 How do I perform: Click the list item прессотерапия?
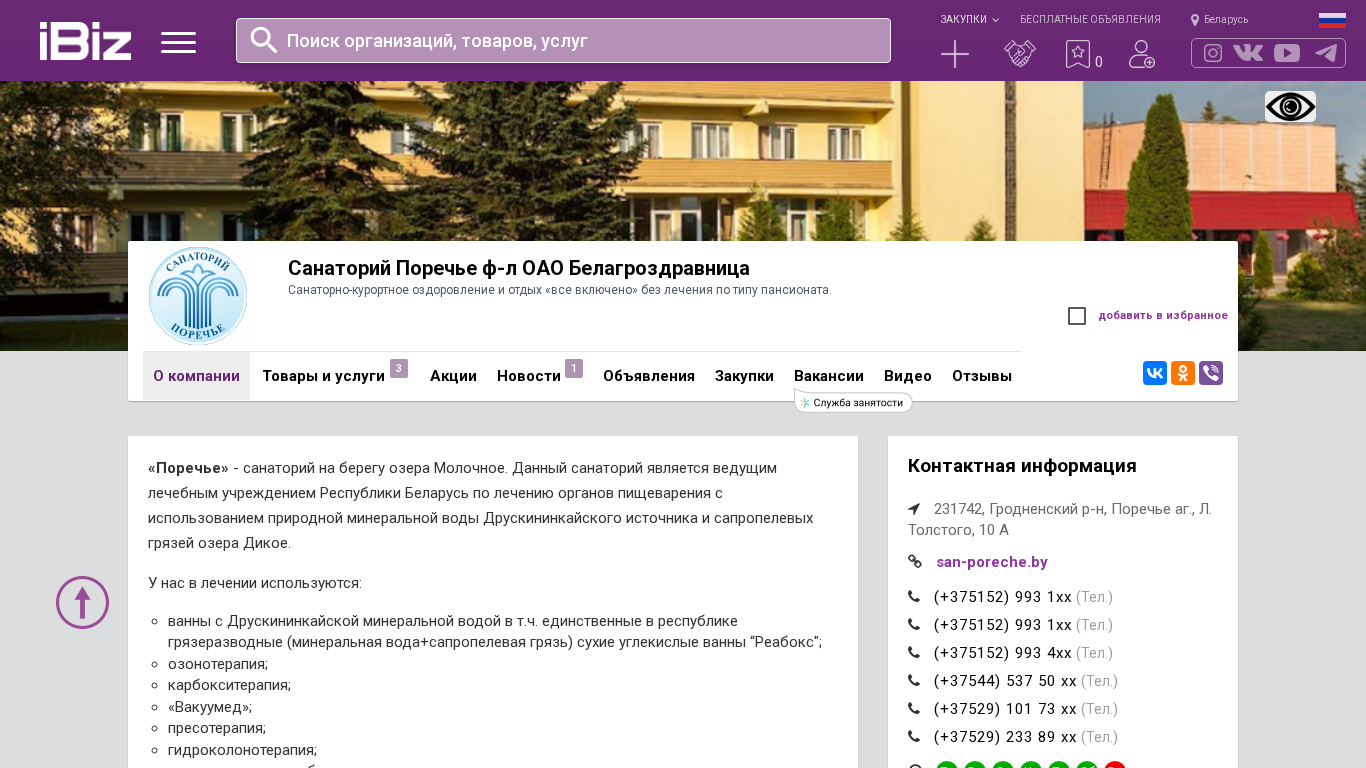point(217,728)
